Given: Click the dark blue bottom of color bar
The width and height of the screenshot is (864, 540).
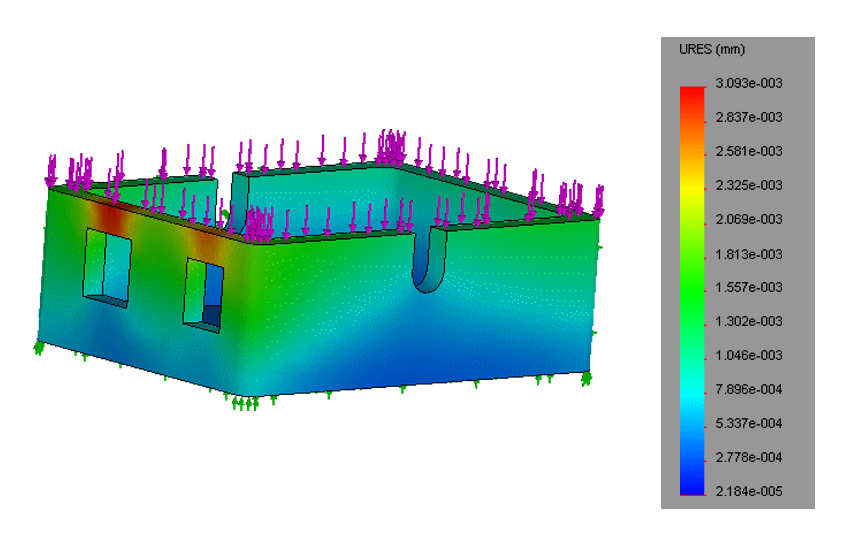Looking at the screenshot, I should pyautogui.click(x=691, y=486).
